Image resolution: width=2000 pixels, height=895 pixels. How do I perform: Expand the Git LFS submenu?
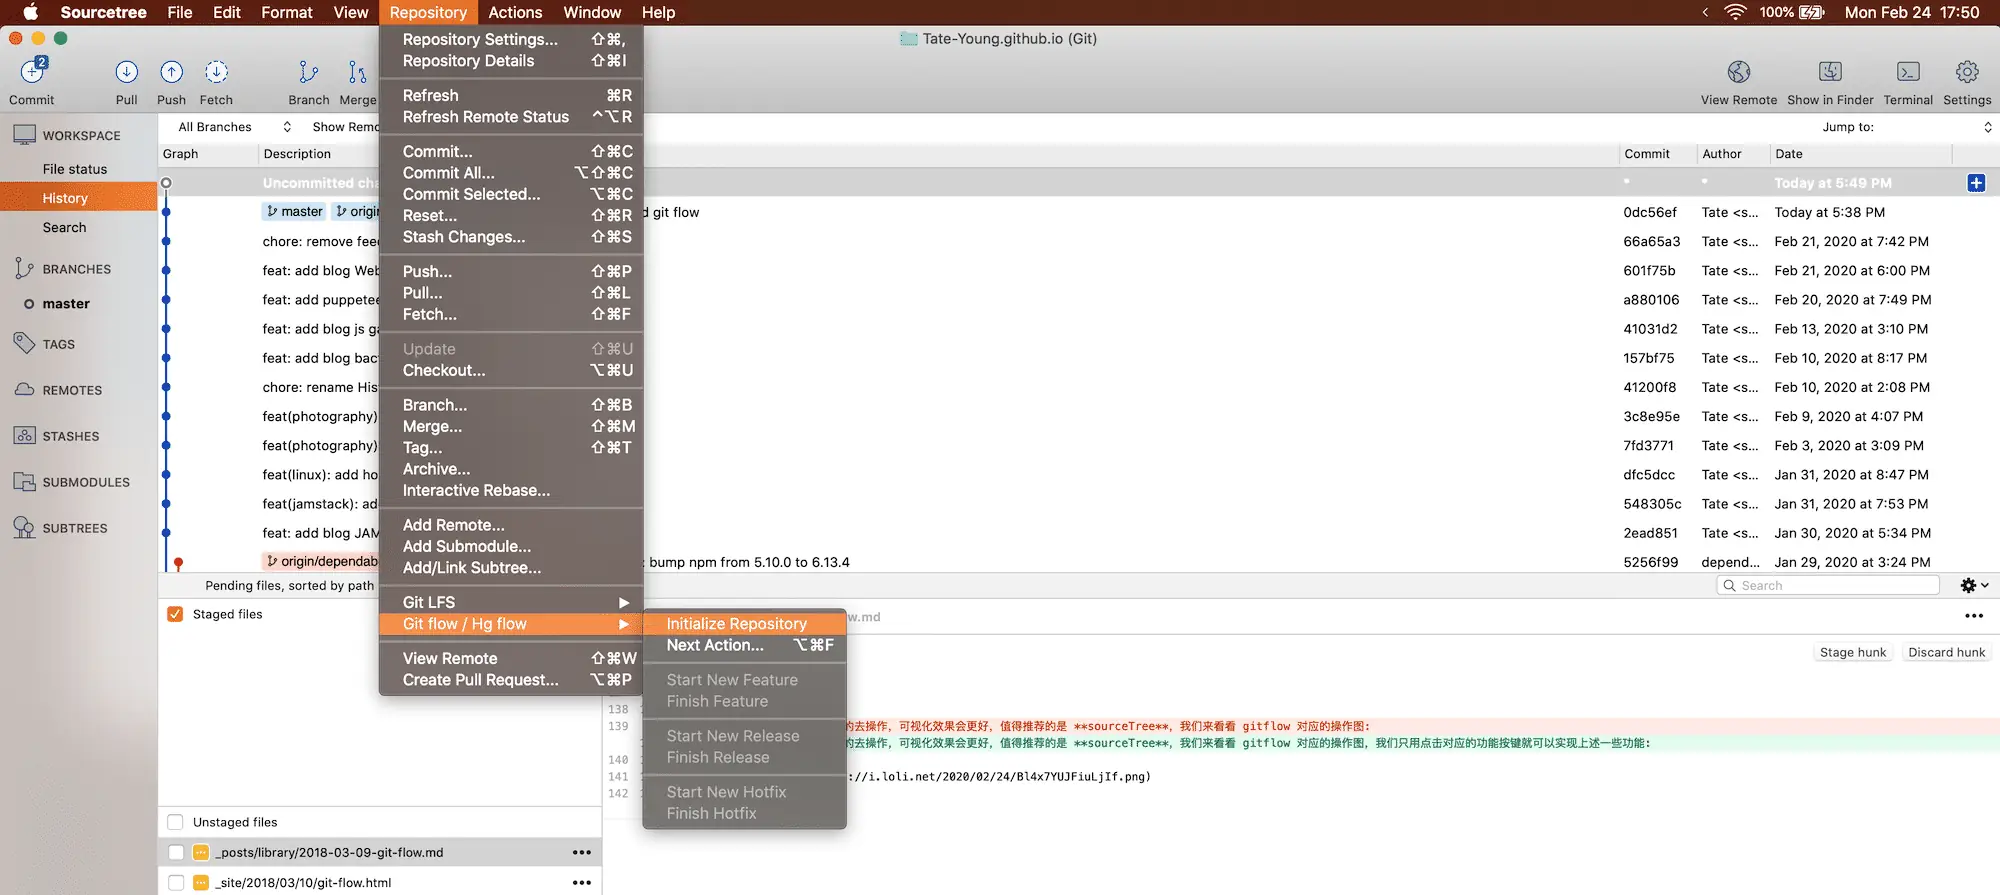511,602
